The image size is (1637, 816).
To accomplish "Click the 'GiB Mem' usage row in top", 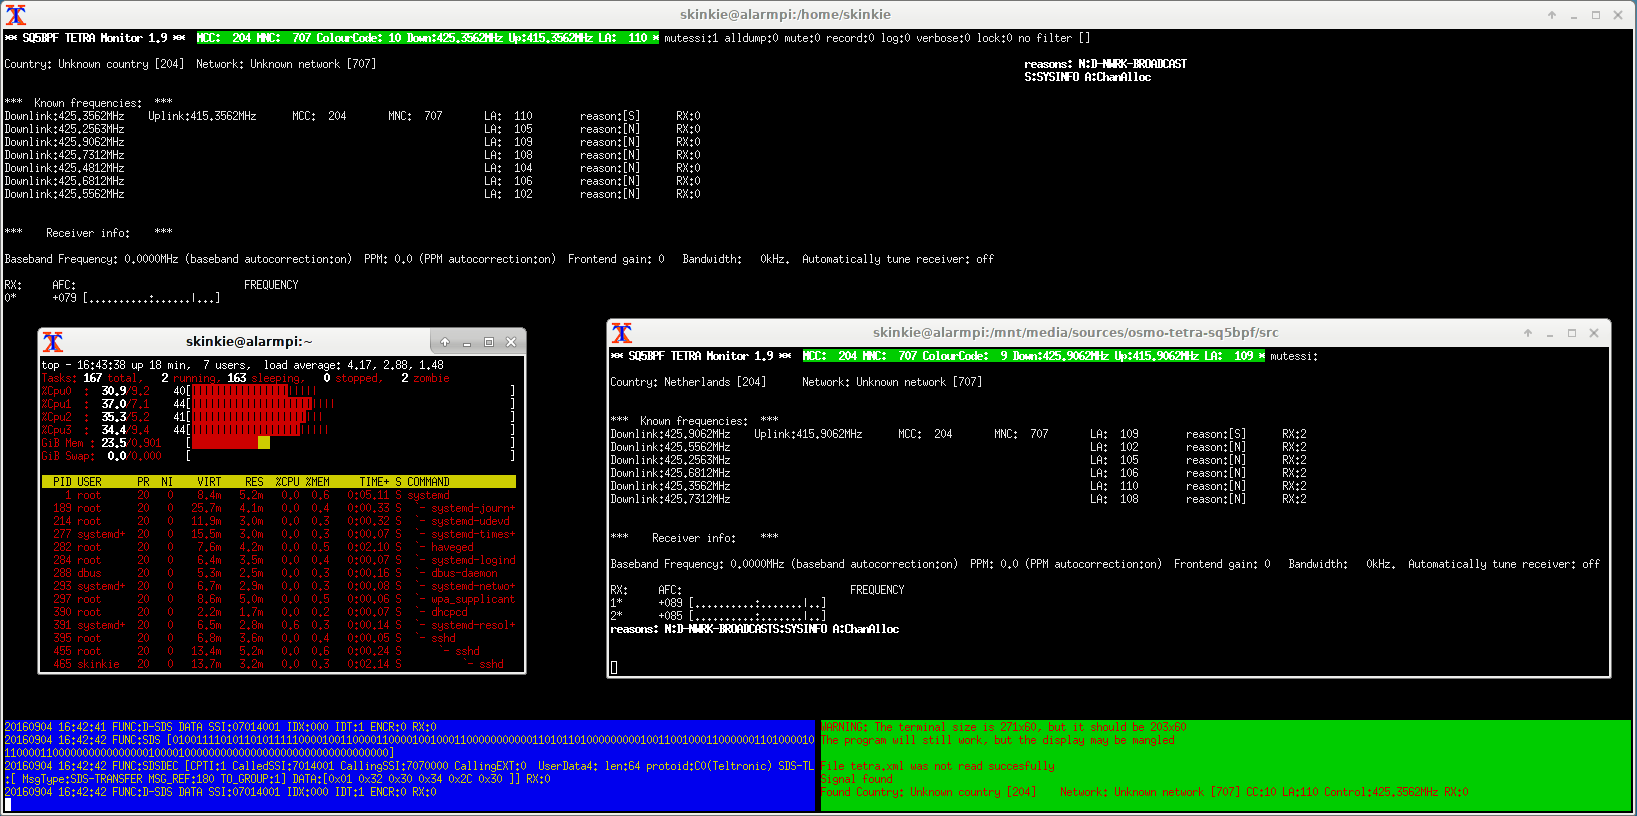I will pos(278,443).
